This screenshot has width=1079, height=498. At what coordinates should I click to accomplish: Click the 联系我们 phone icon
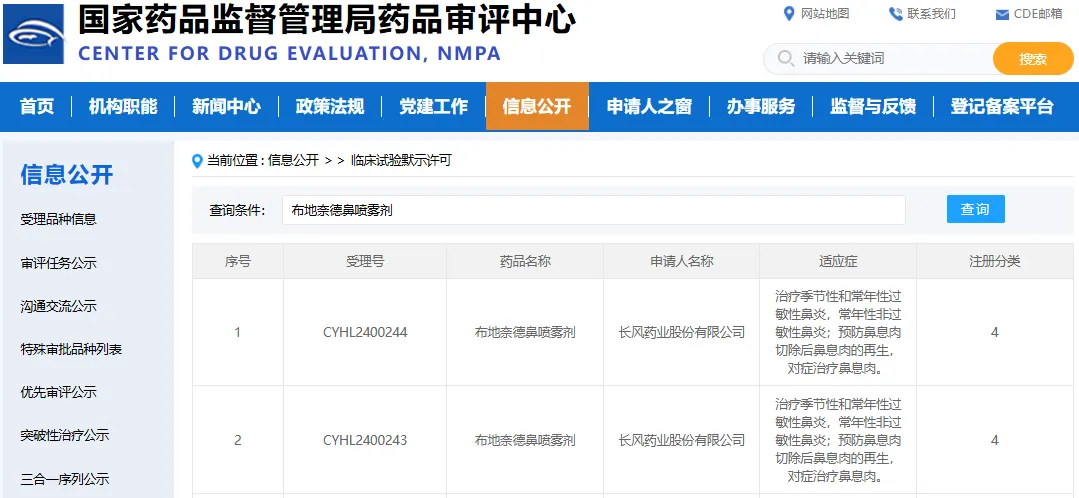point(895,13)
